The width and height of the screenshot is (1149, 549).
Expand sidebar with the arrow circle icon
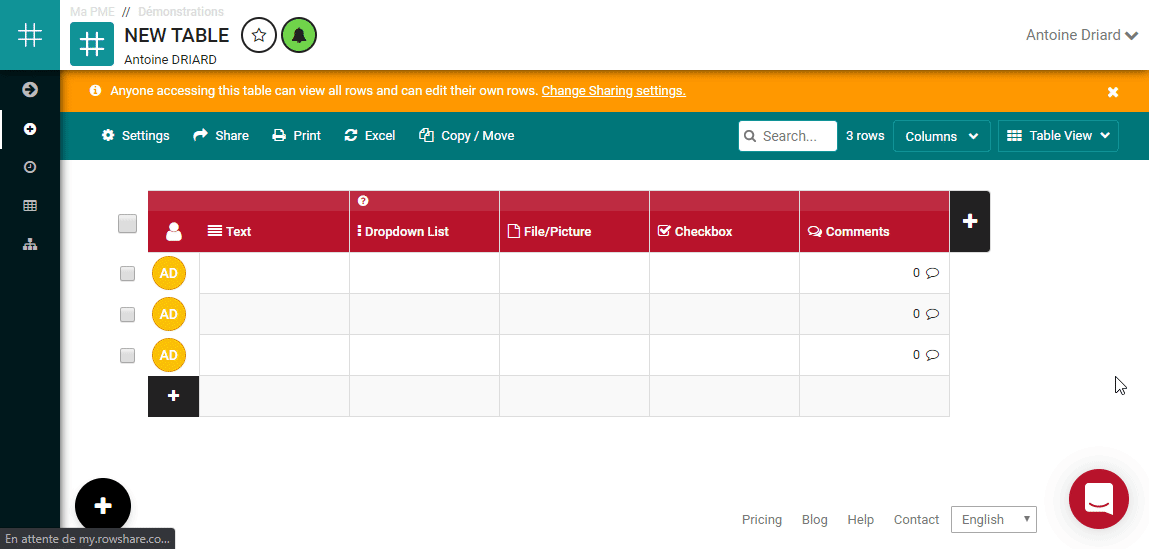[30, 89]
